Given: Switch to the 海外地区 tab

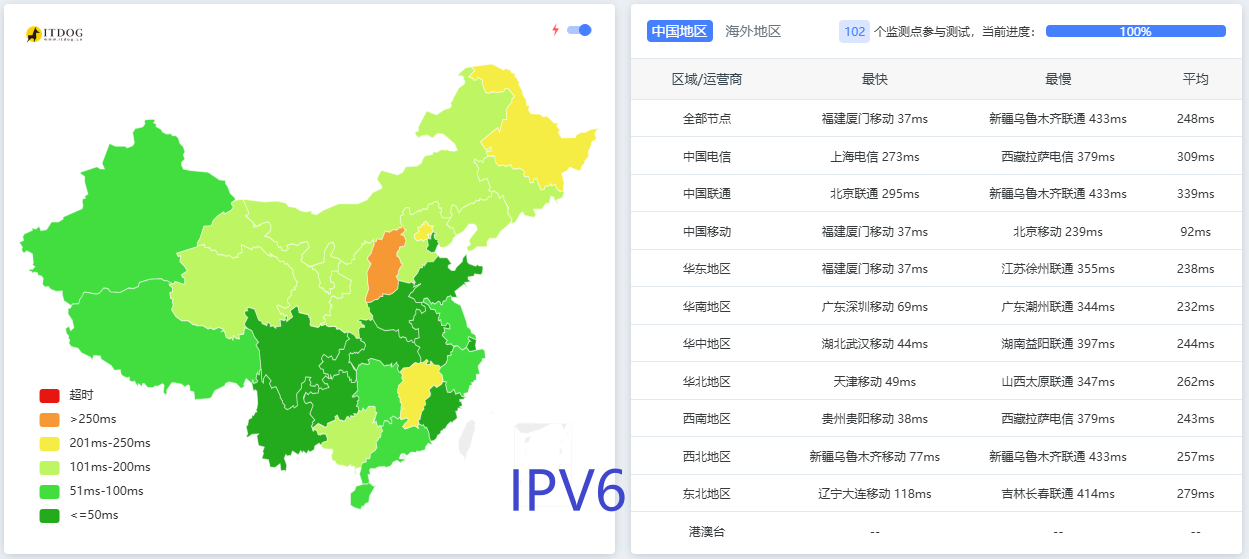Looking at the screenshot, I should (x=753, y=31).
